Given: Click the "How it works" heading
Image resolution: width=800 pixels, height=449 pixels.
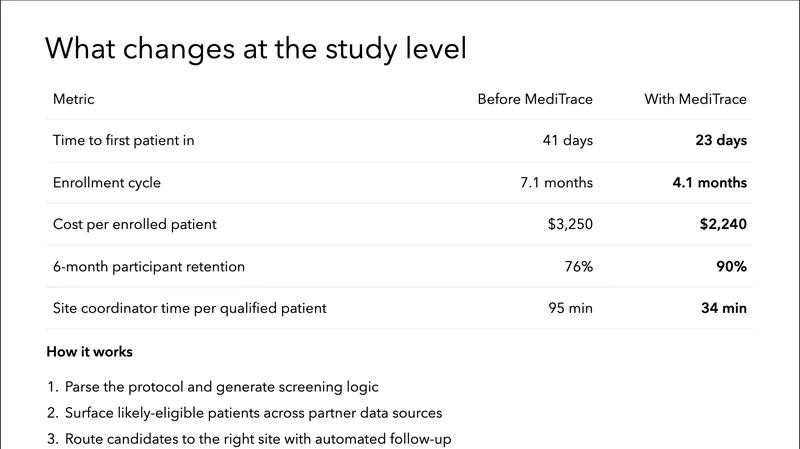Looking at the screenshot, I should tap(89, 352).
